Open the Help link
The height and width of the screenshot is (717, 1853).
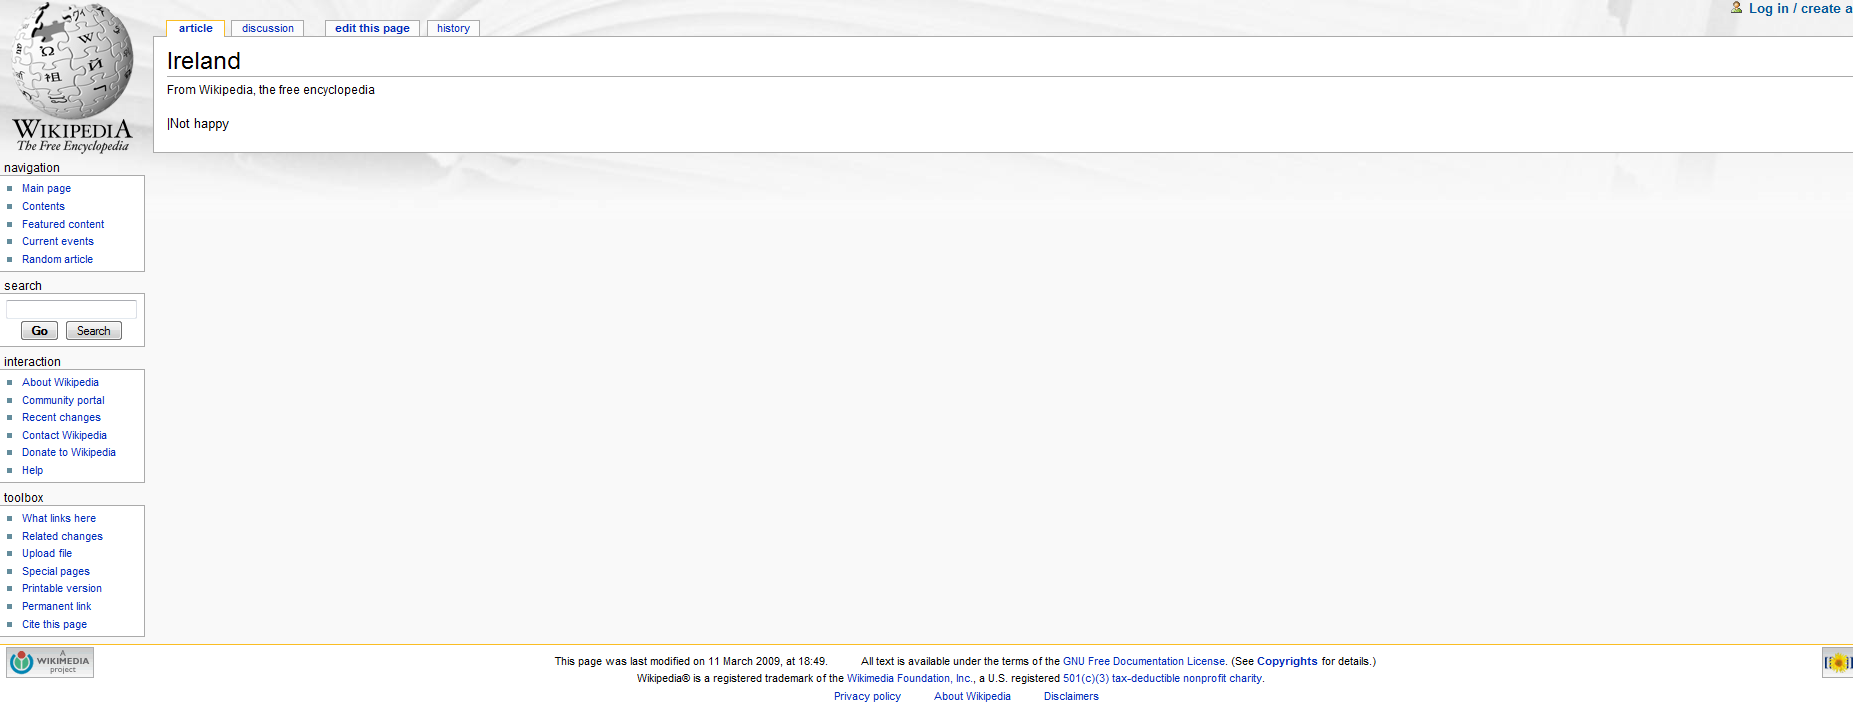pos(33,470)
